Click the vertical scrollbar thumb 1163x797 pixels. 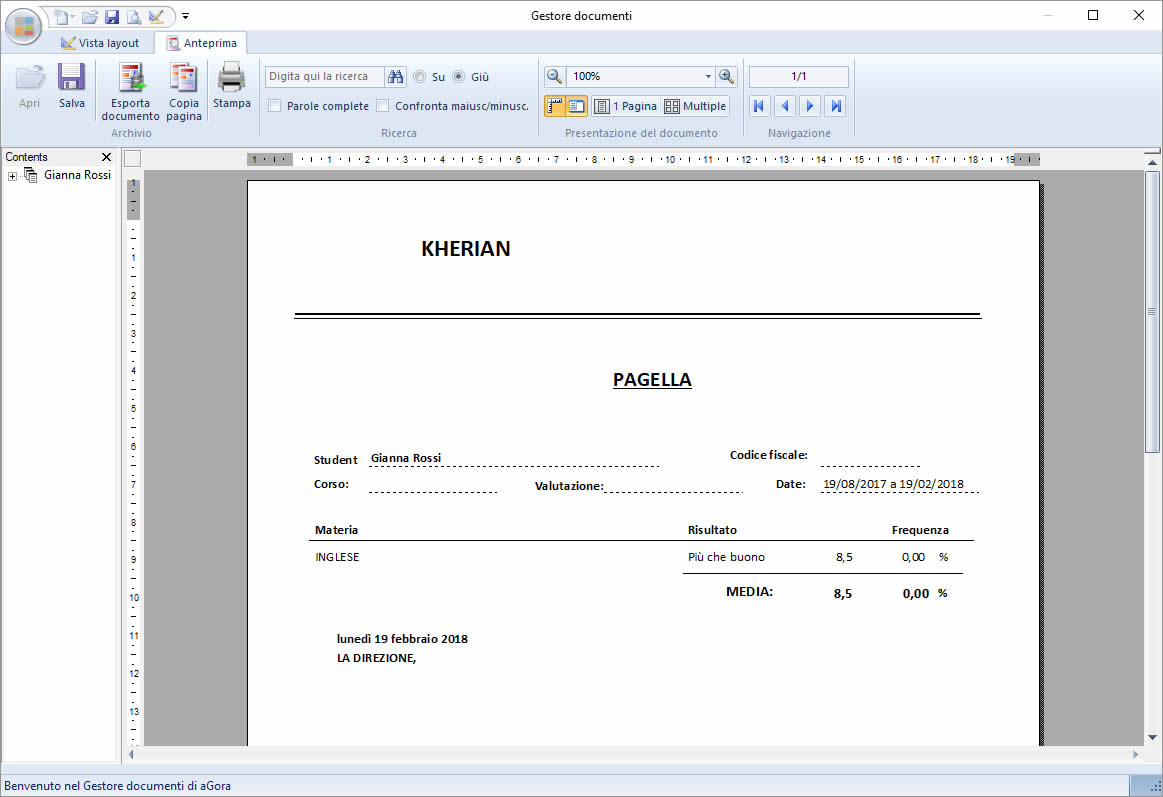point(1152,311)
